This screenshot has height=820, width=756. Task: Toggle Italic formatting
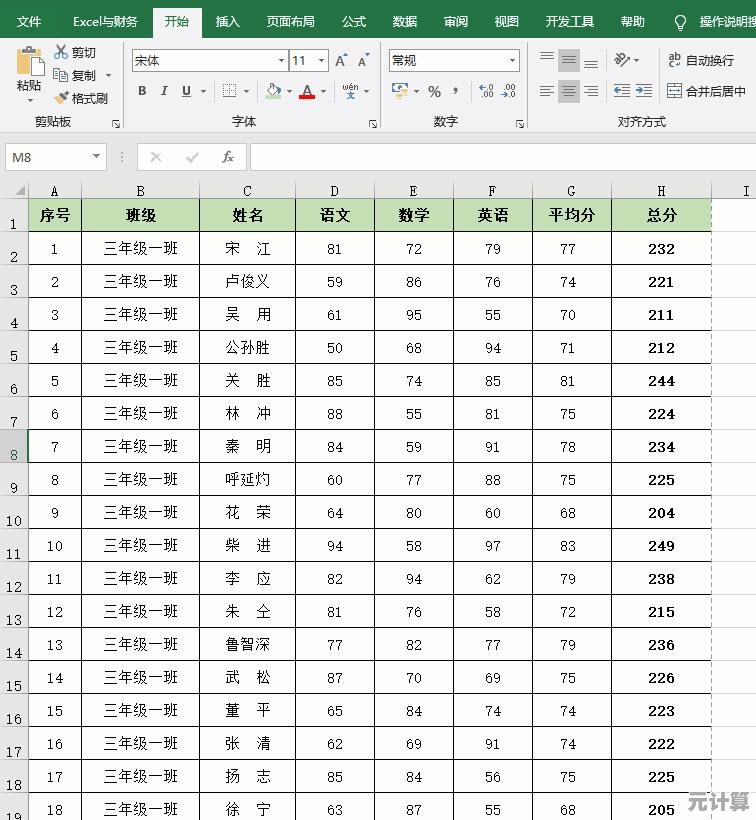pyautogui.click(x=164, y=91)
